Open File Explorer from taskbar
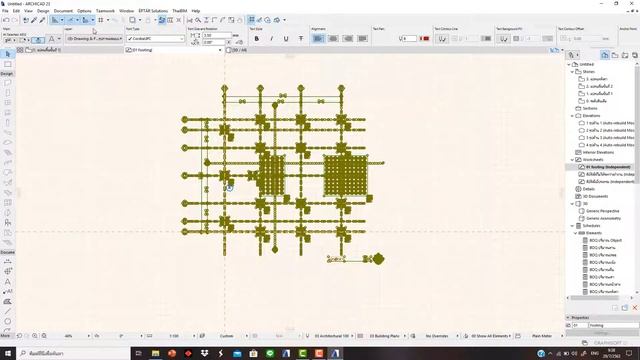Viewport: 640px width, 360px height. point(156,353)
